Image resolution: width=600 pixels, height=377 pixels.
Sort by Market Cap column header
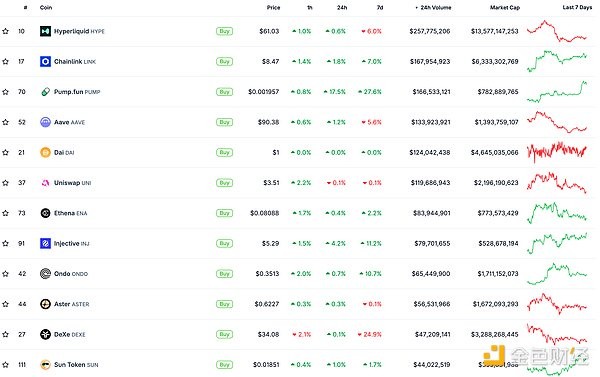point(505,7)
